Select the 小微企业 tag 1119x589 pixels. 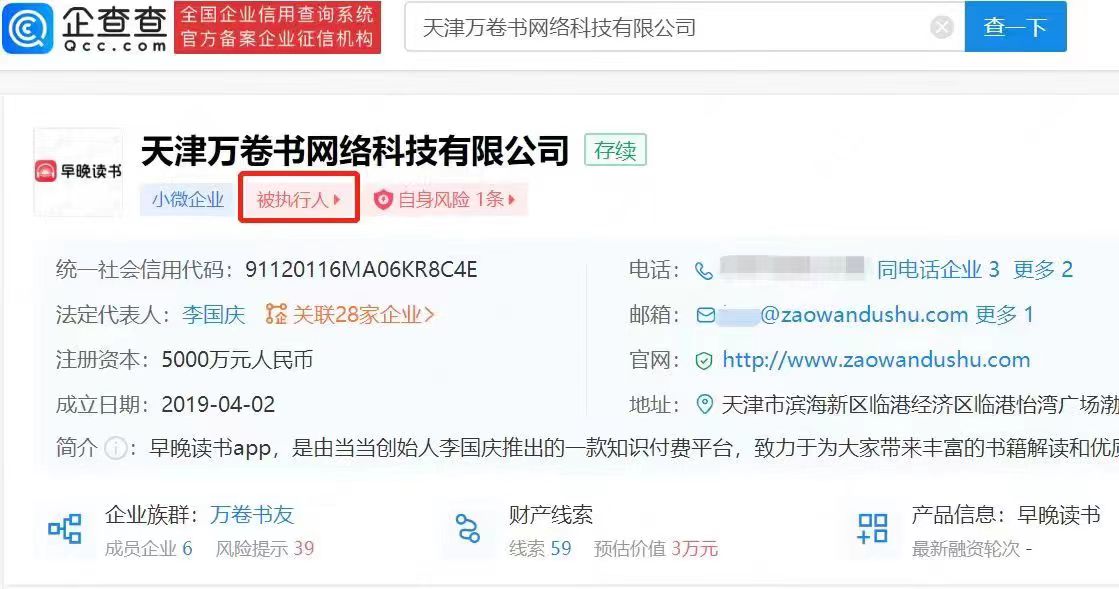188,199
